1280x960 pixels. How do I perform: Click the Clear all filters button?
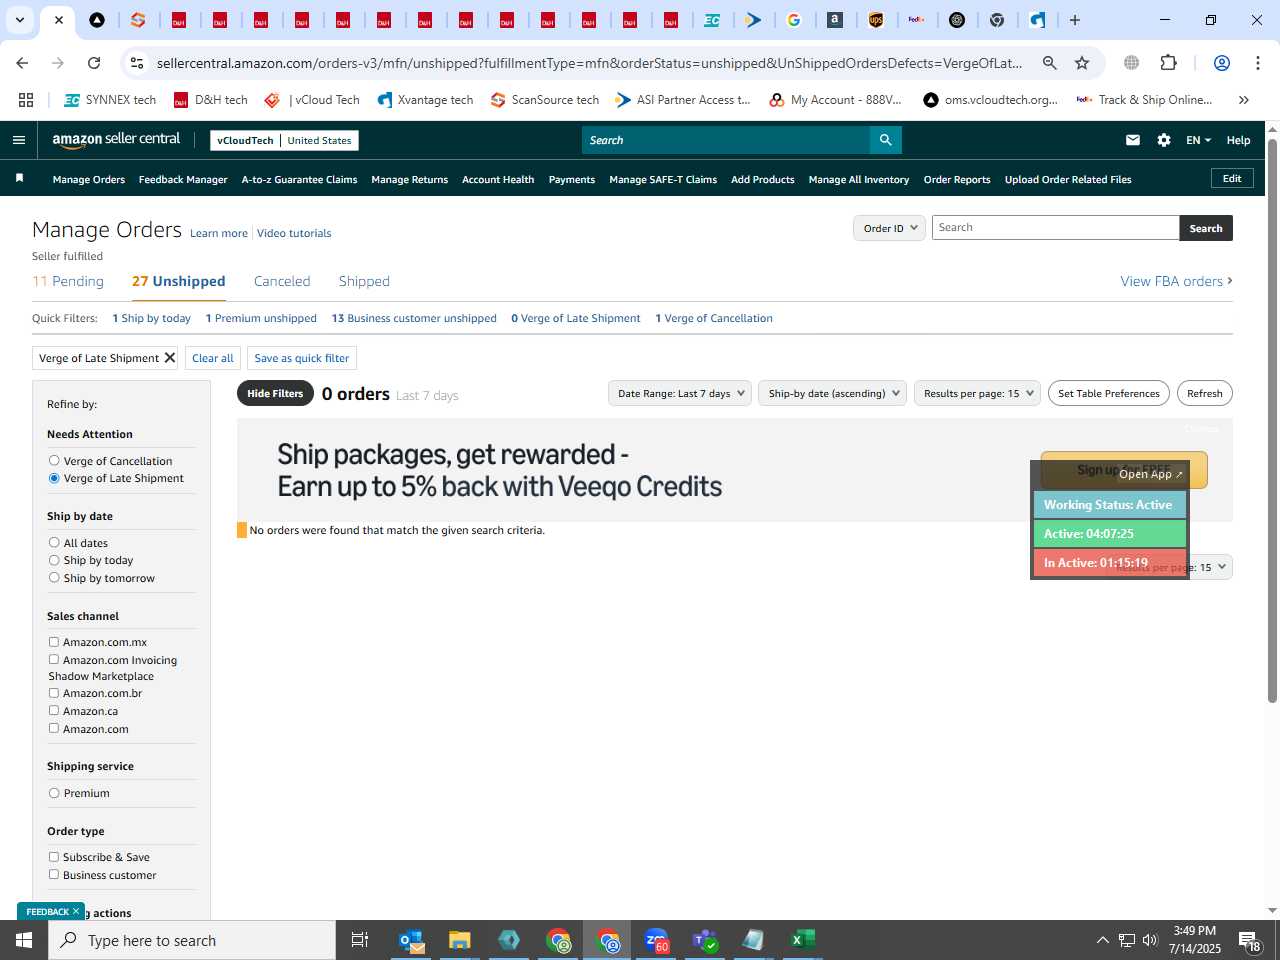pyautogui.click(x=213, y=358)
